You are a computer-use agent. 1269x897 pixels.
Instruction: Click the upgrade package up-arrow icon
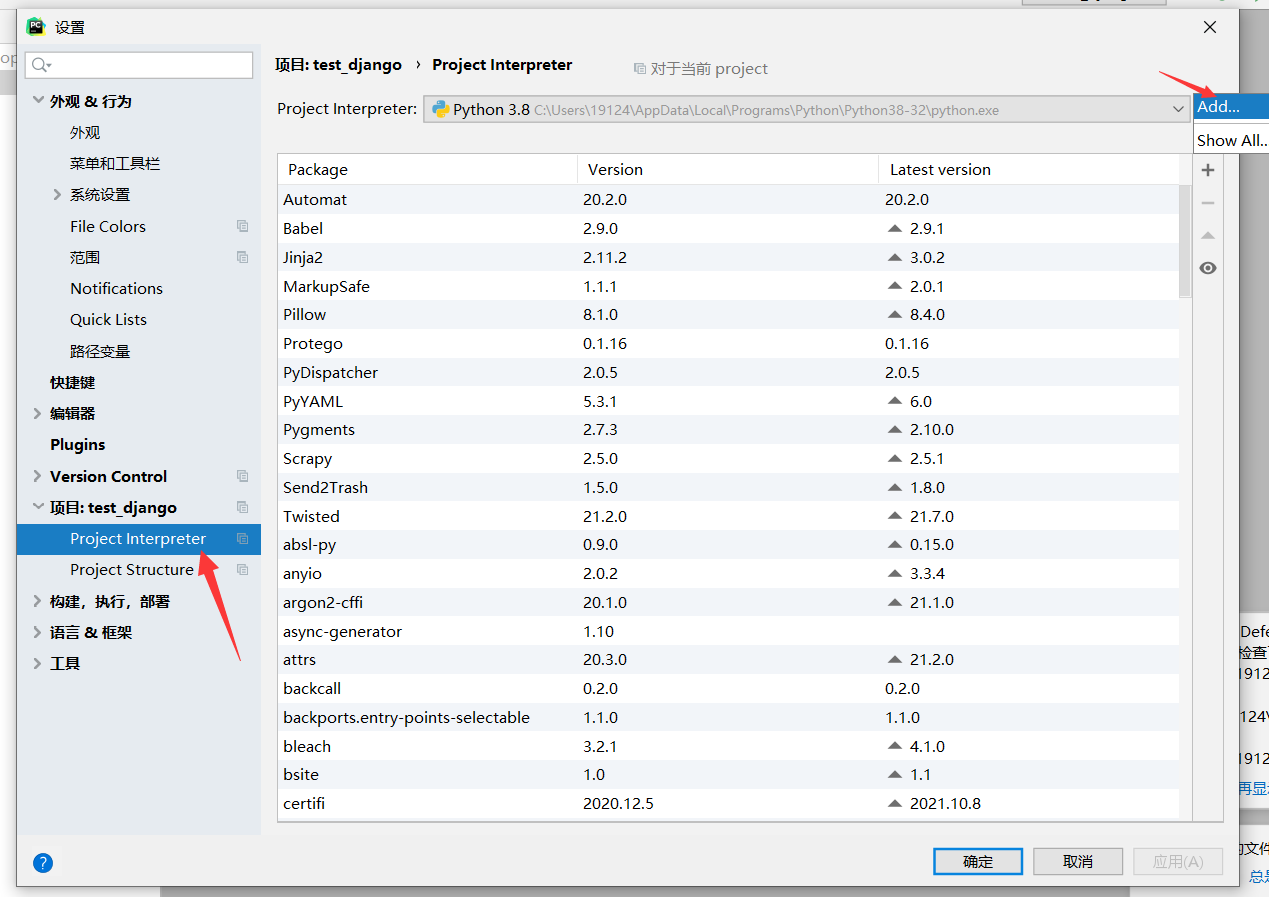[x=1208, y=236]
